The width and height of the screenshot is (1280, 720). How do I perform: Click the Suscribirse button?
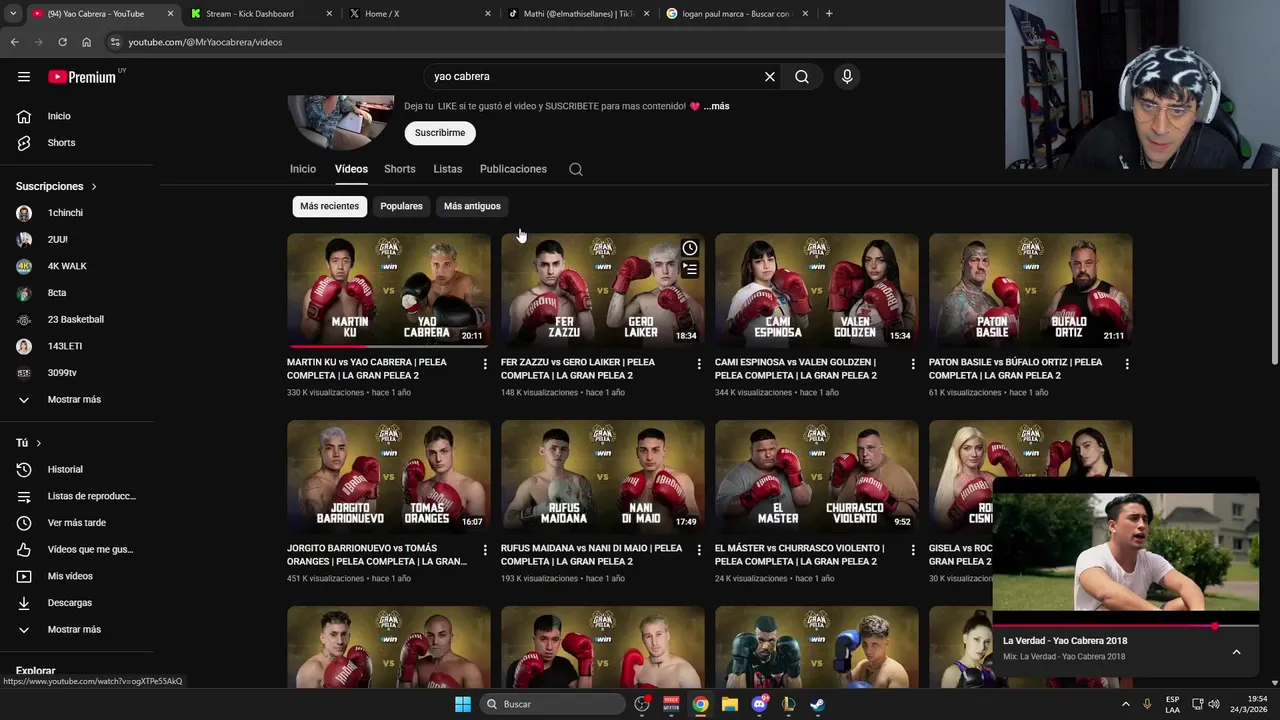click(x=440, y=133)
